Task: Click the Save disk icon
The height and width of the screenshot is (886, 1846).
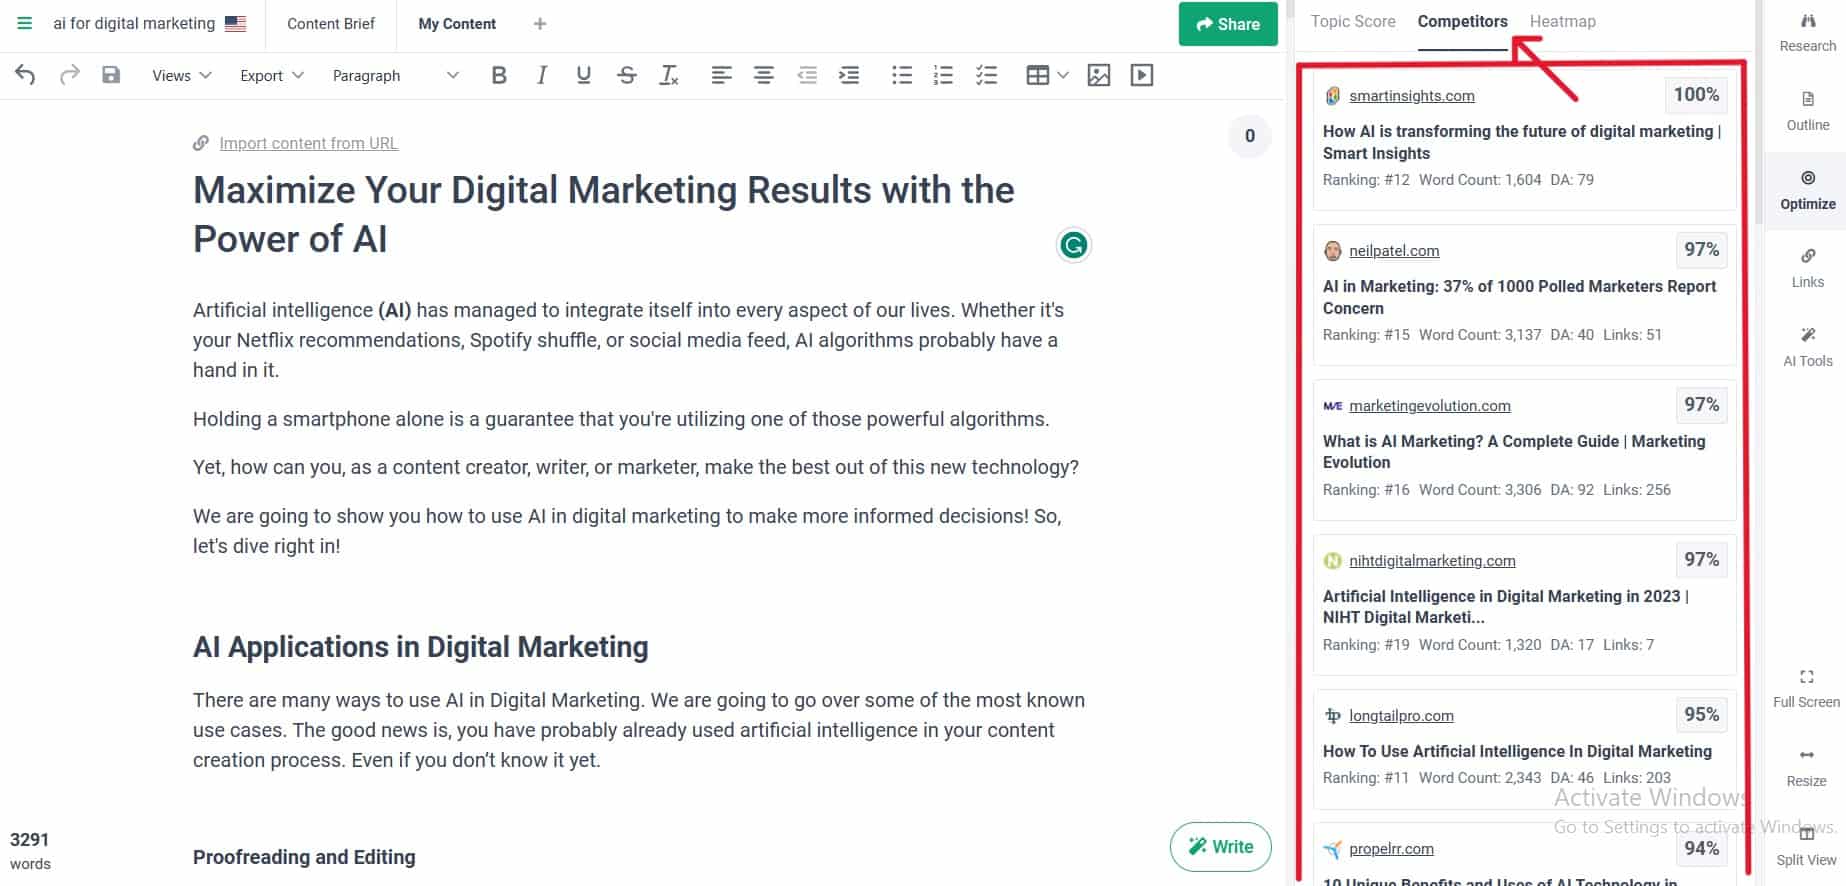Action: [111, 75]
